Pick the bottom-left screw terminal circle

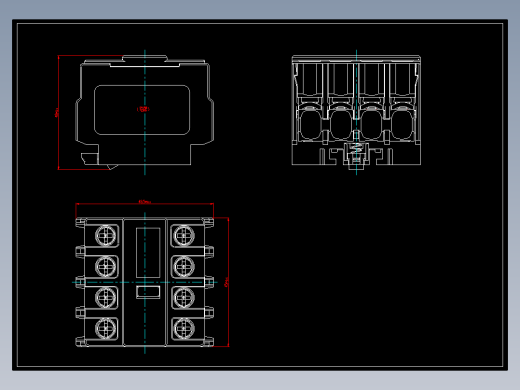[x=106, y=328]
